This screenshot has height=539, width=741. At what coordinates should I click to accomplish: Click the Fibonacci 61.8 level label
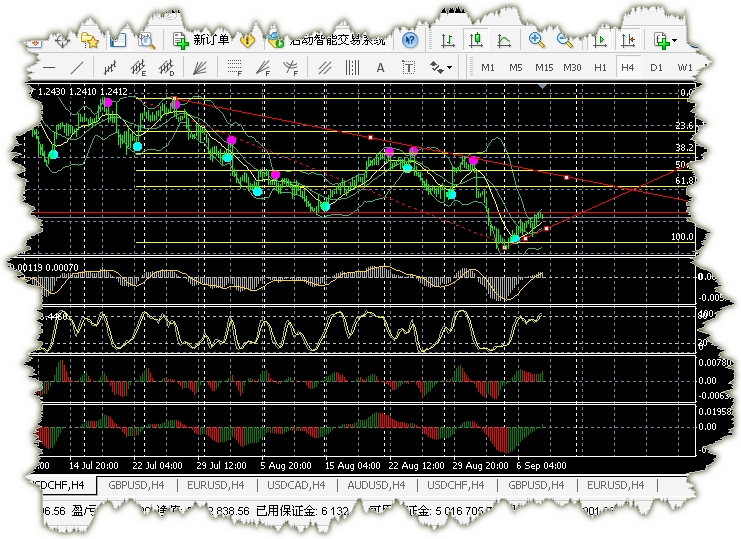(684, 180)
